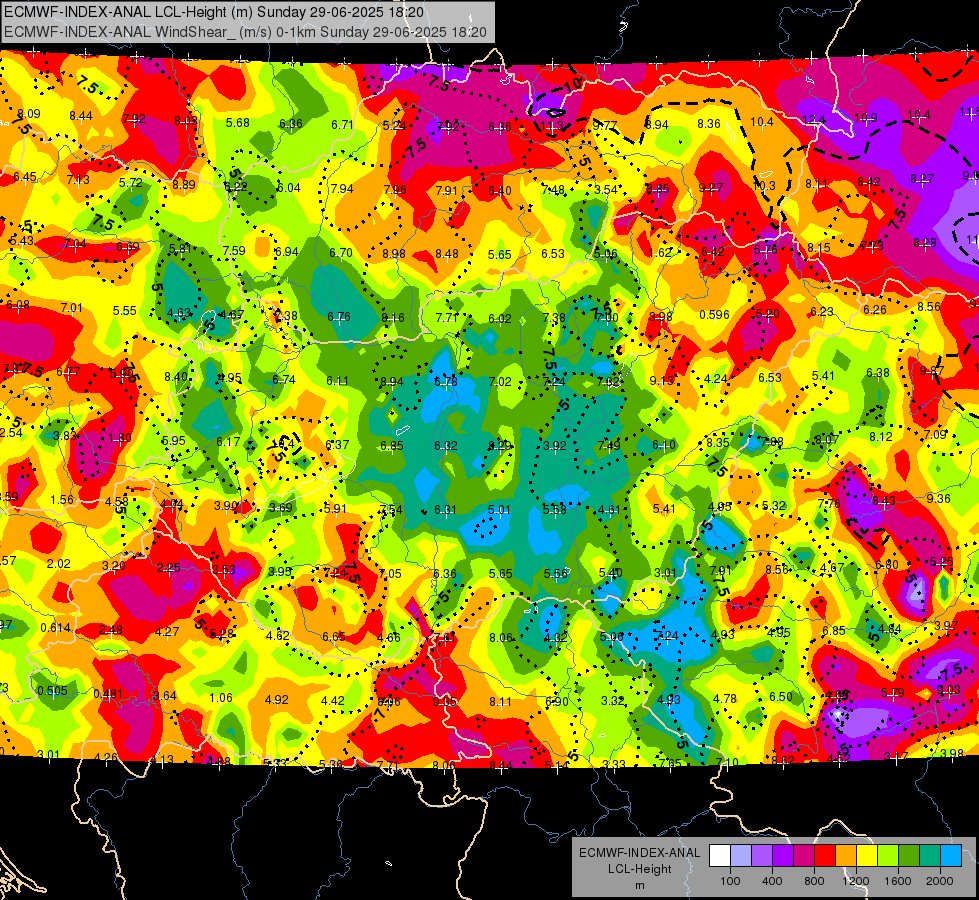Click the wind shear value 0.614
This screenshot has height=900, width=979.
(56, 628)
